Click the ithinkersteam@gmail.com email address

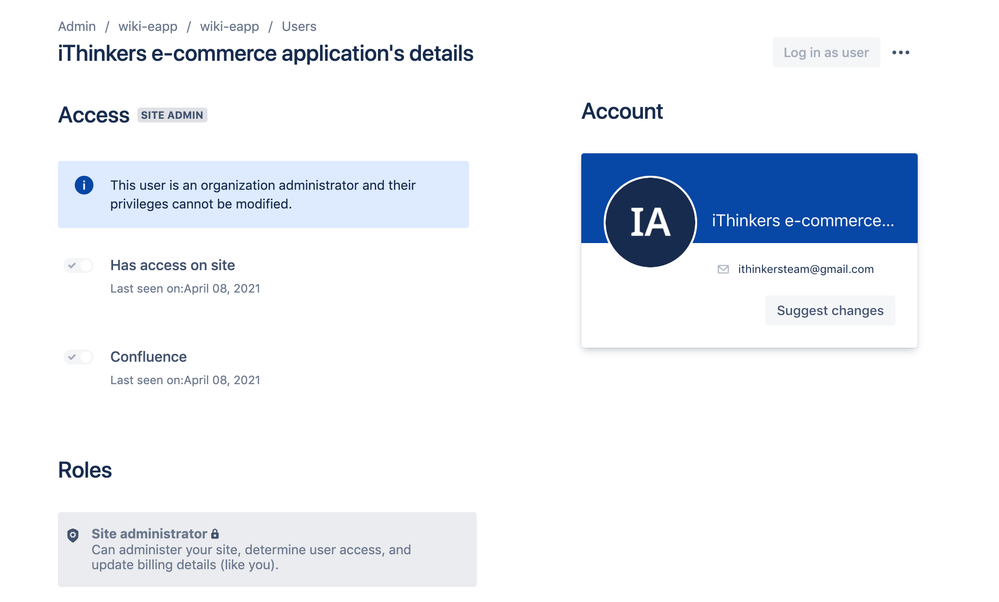tap(806, 269)
